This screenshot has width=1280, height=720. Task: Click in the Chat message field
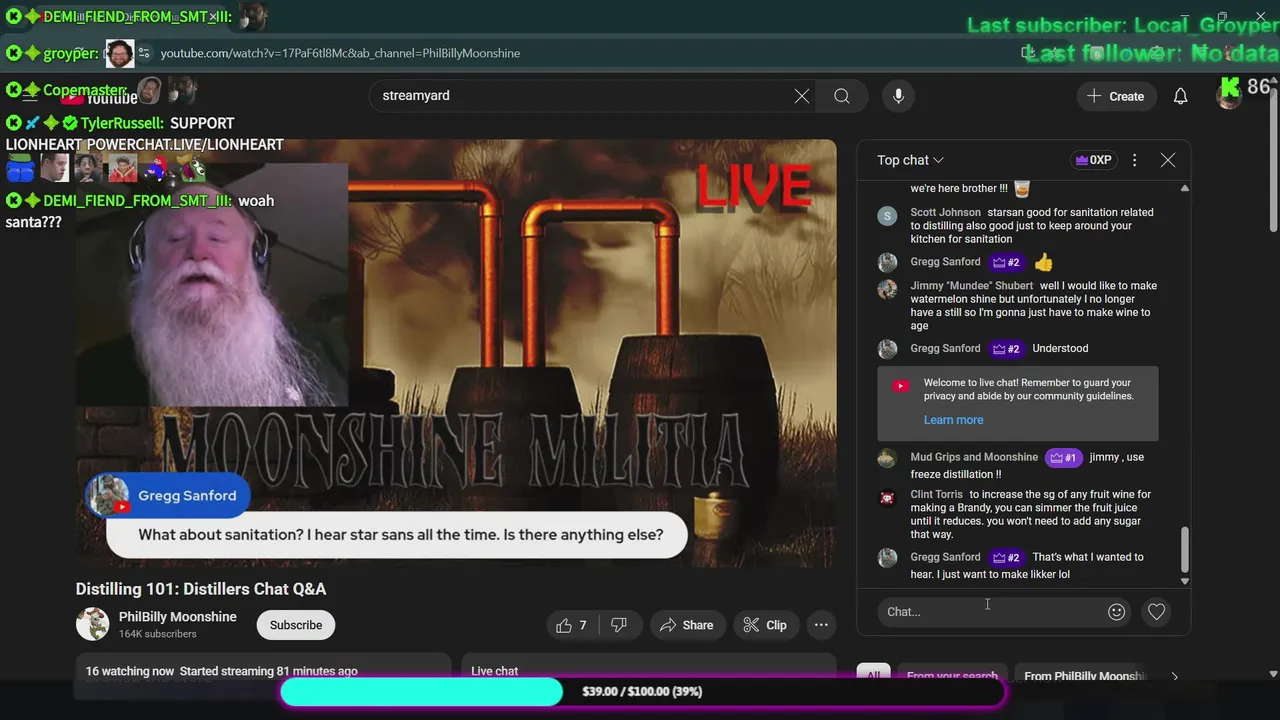[990, 612]
